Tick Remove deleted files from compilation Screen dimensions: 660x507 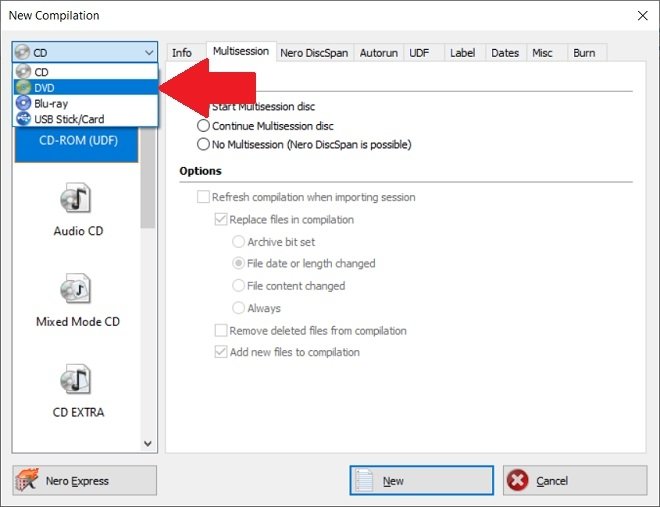point(221,330)
